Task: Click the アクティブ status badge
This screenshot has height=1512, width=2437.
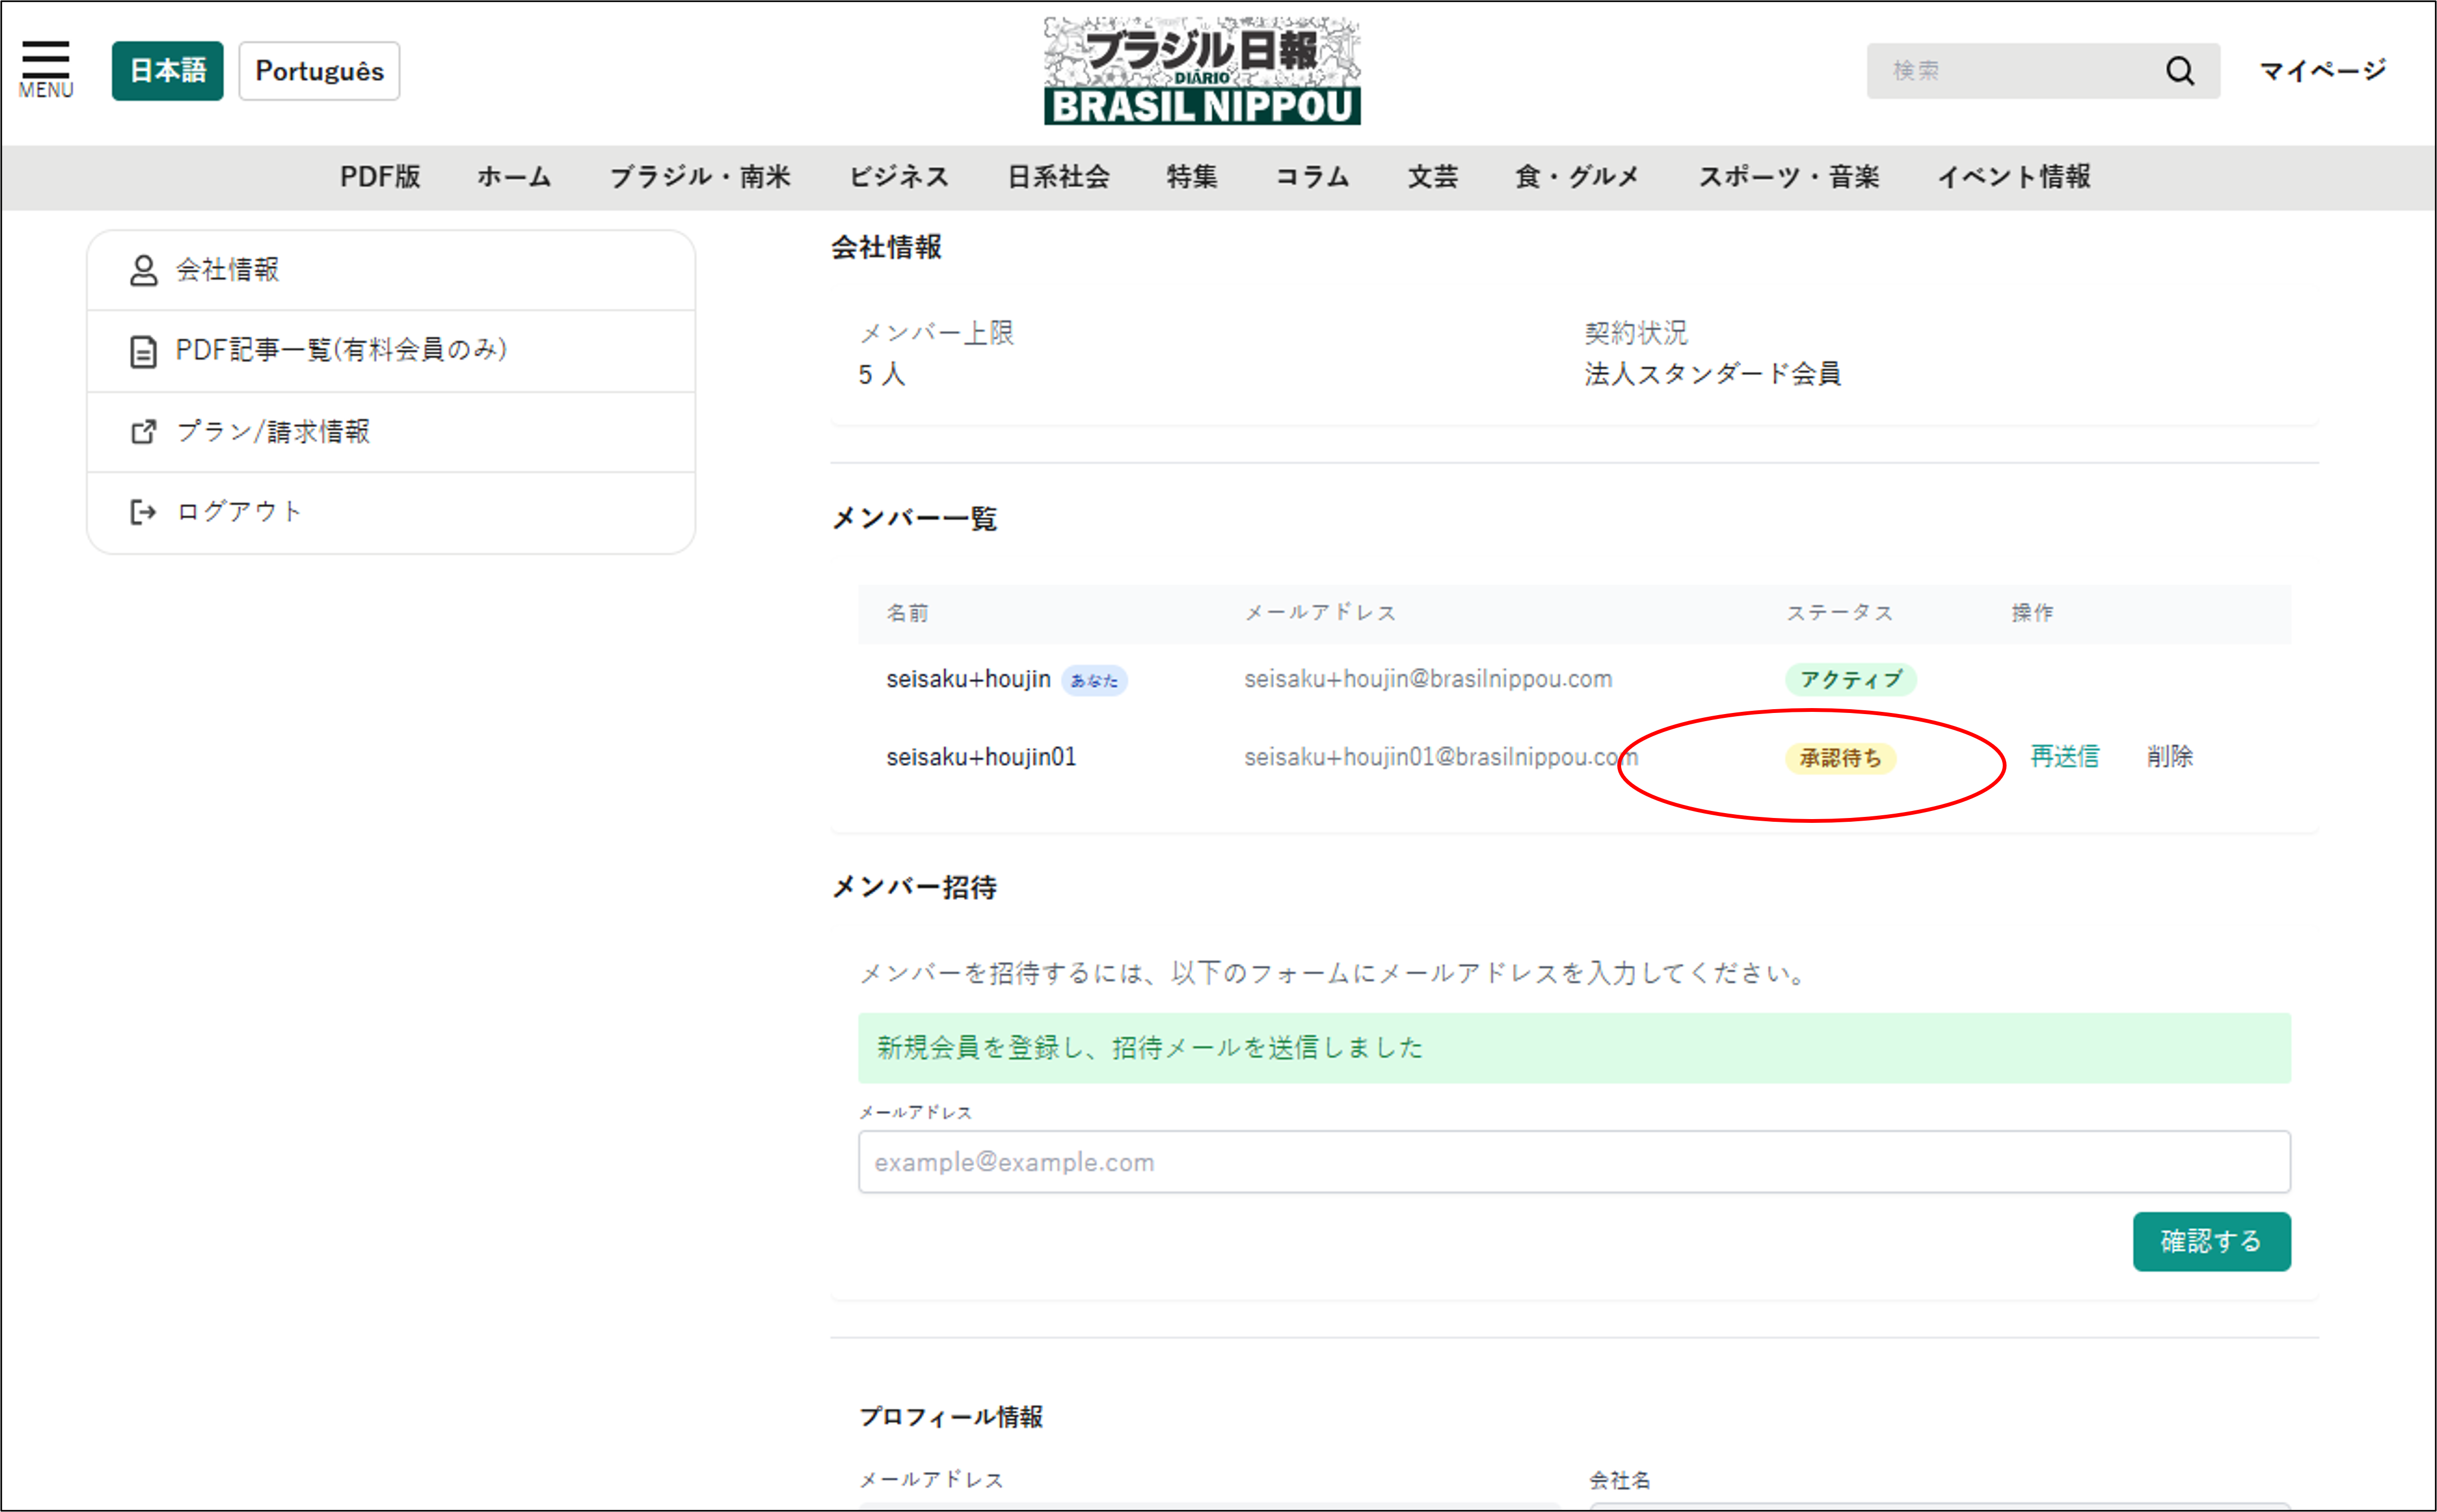Action: tap(1850, 680)
